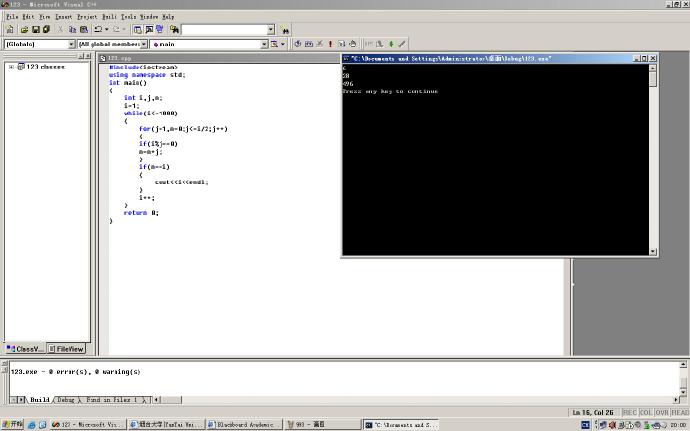Click the console window scroll-down arrow
The image size is (690, 431).
653,251
